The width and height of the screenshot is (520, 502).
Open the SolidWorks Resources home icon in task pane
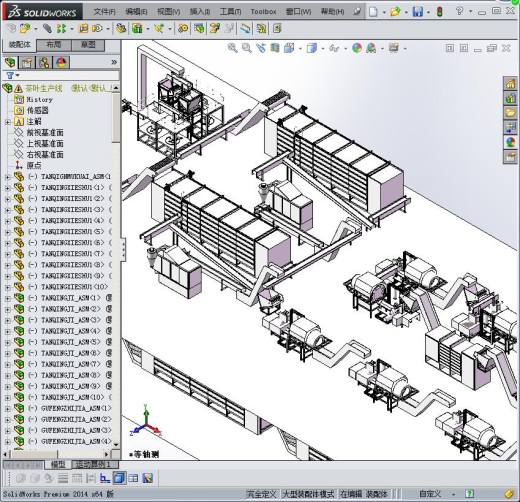pyautogui.click(x=510, y=84)
